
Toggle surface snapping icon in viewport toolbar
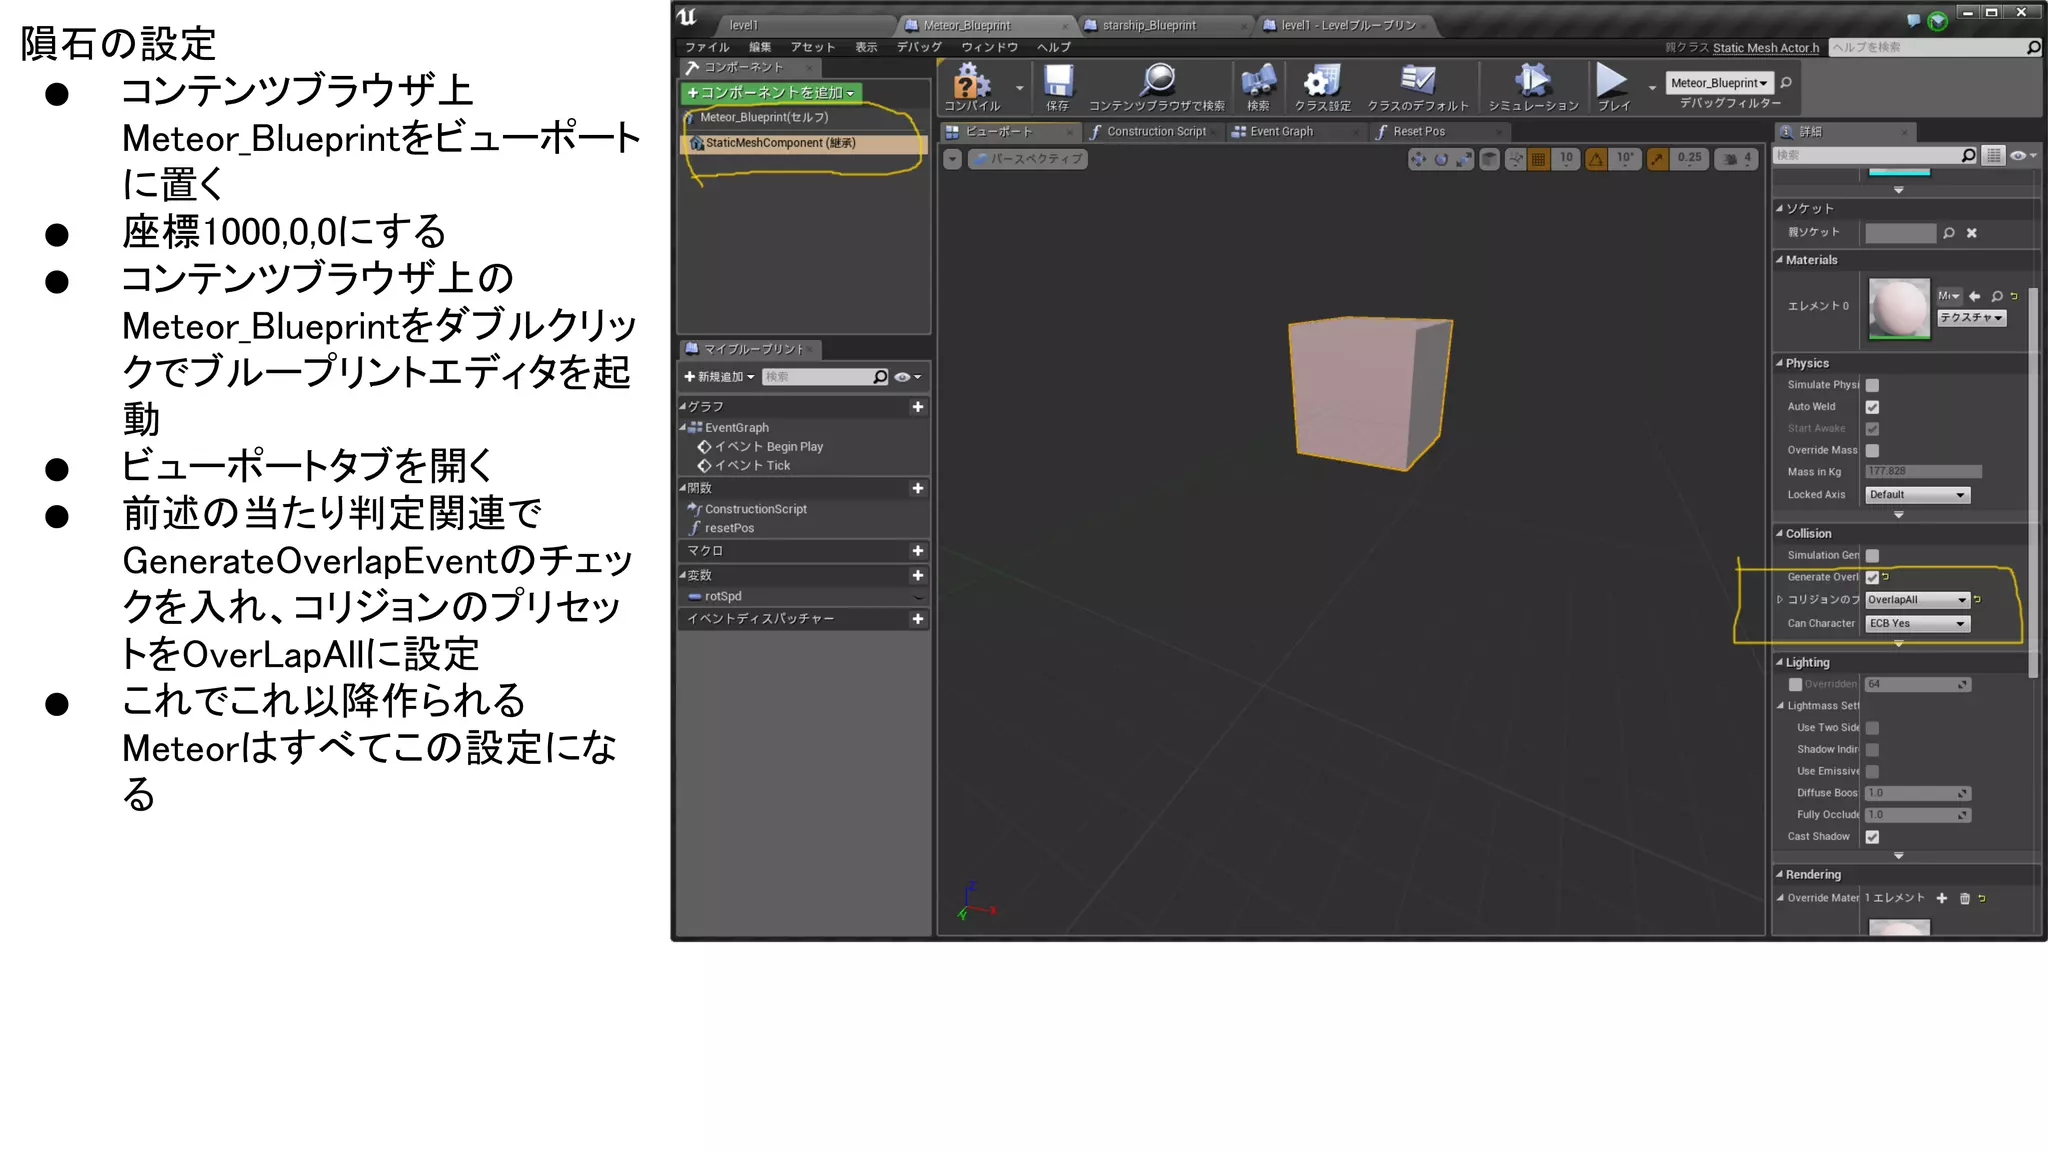[x=1516, y=159]
